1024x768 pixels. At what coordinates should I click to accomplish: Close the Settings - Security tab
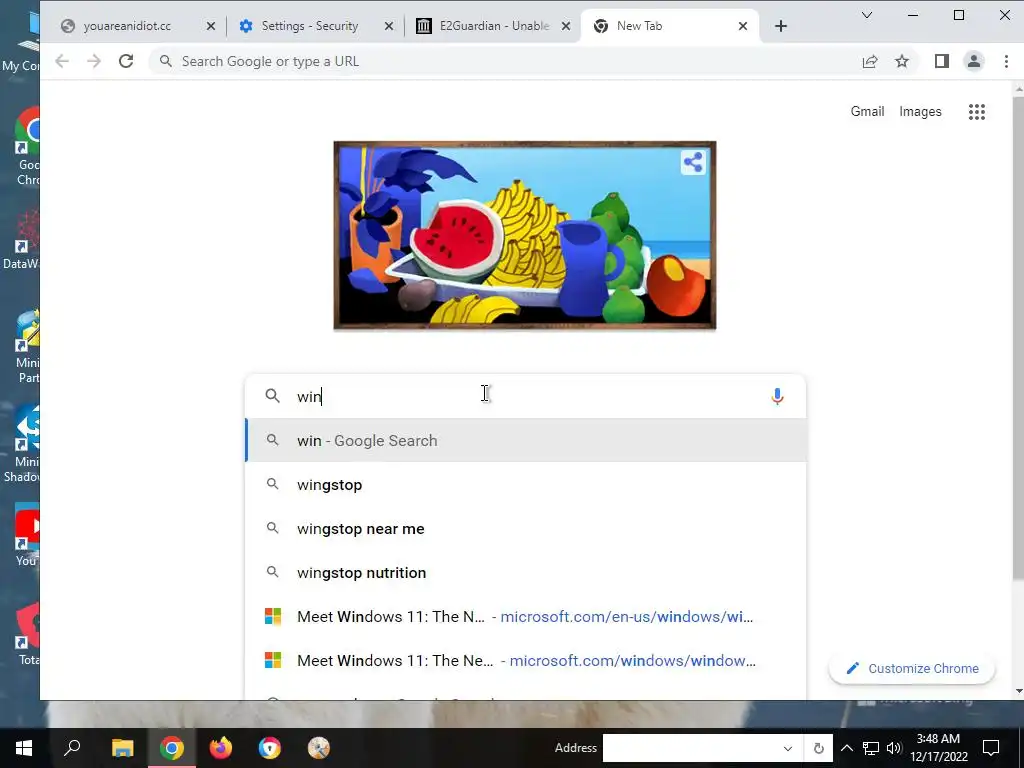click(389, 26)
